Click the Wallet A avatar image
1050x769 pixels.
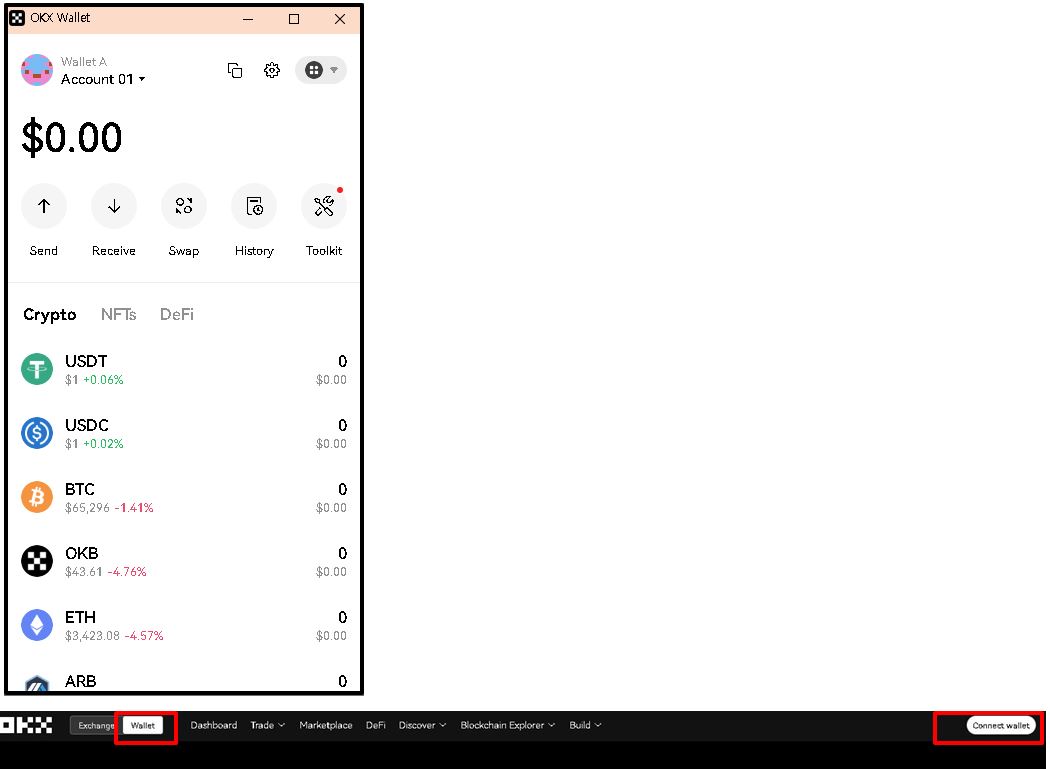click(37, 70)
